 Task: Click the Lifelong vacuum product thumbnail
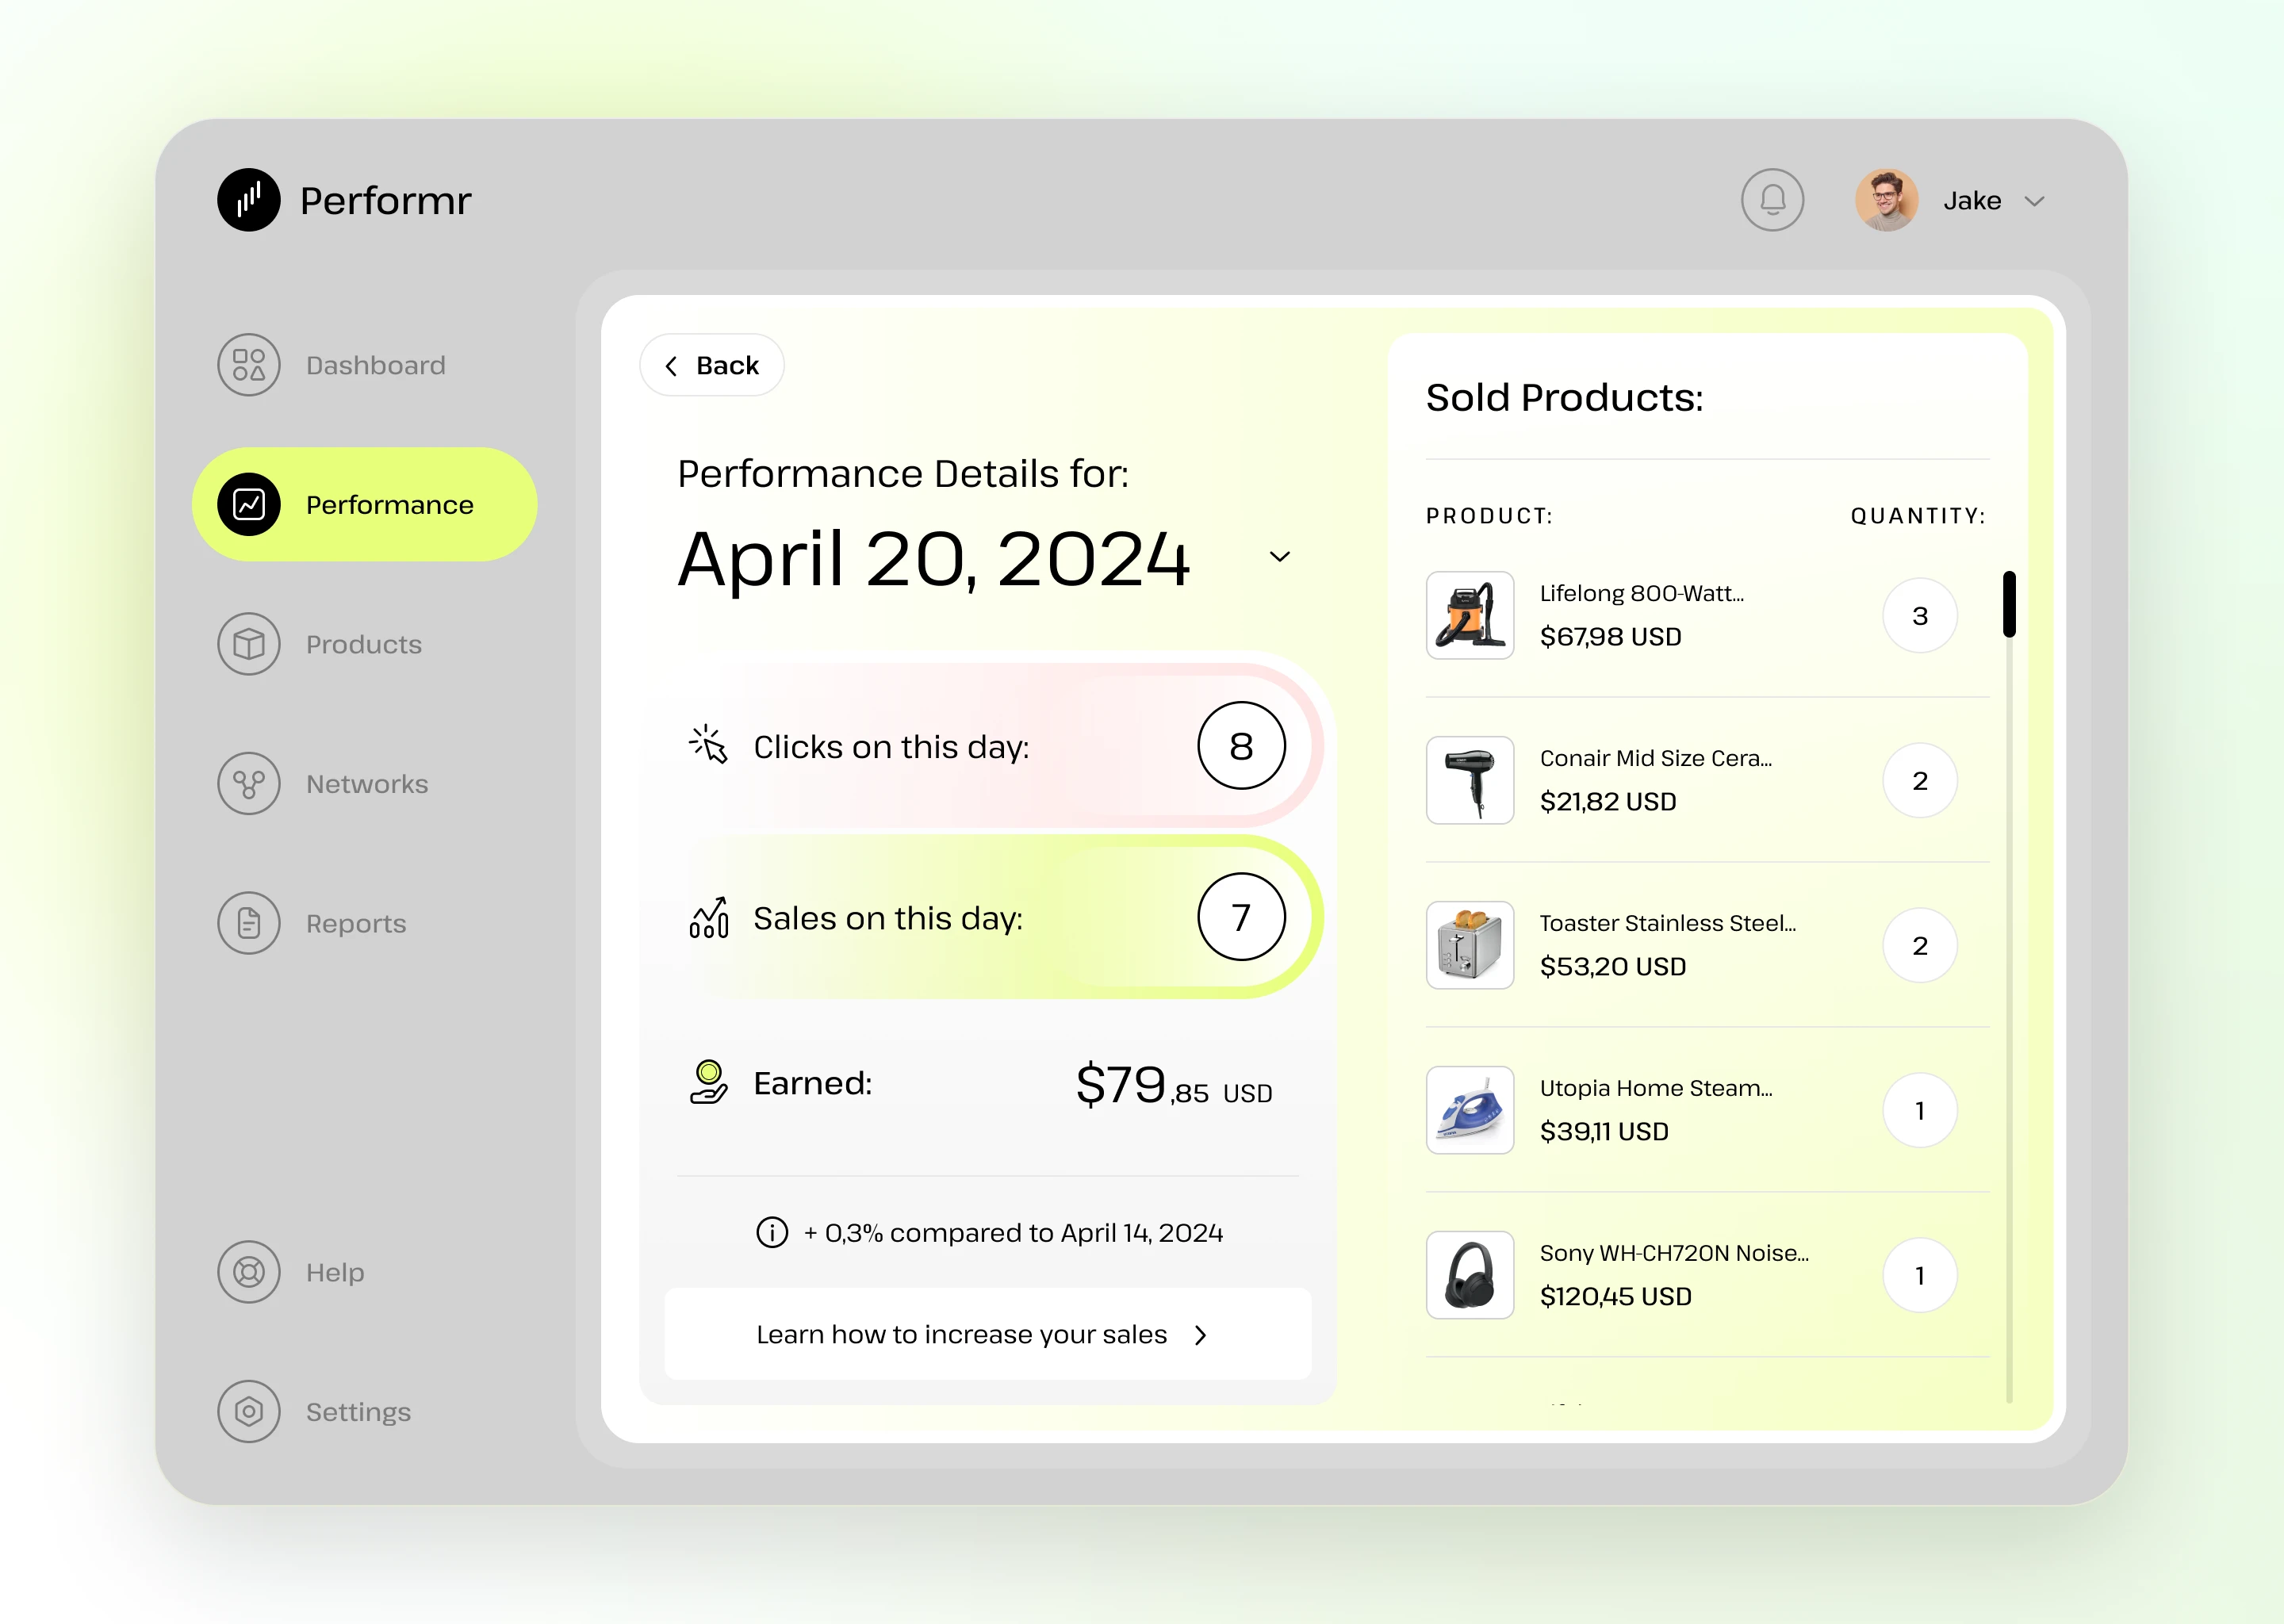click(x=1469, y=615)
